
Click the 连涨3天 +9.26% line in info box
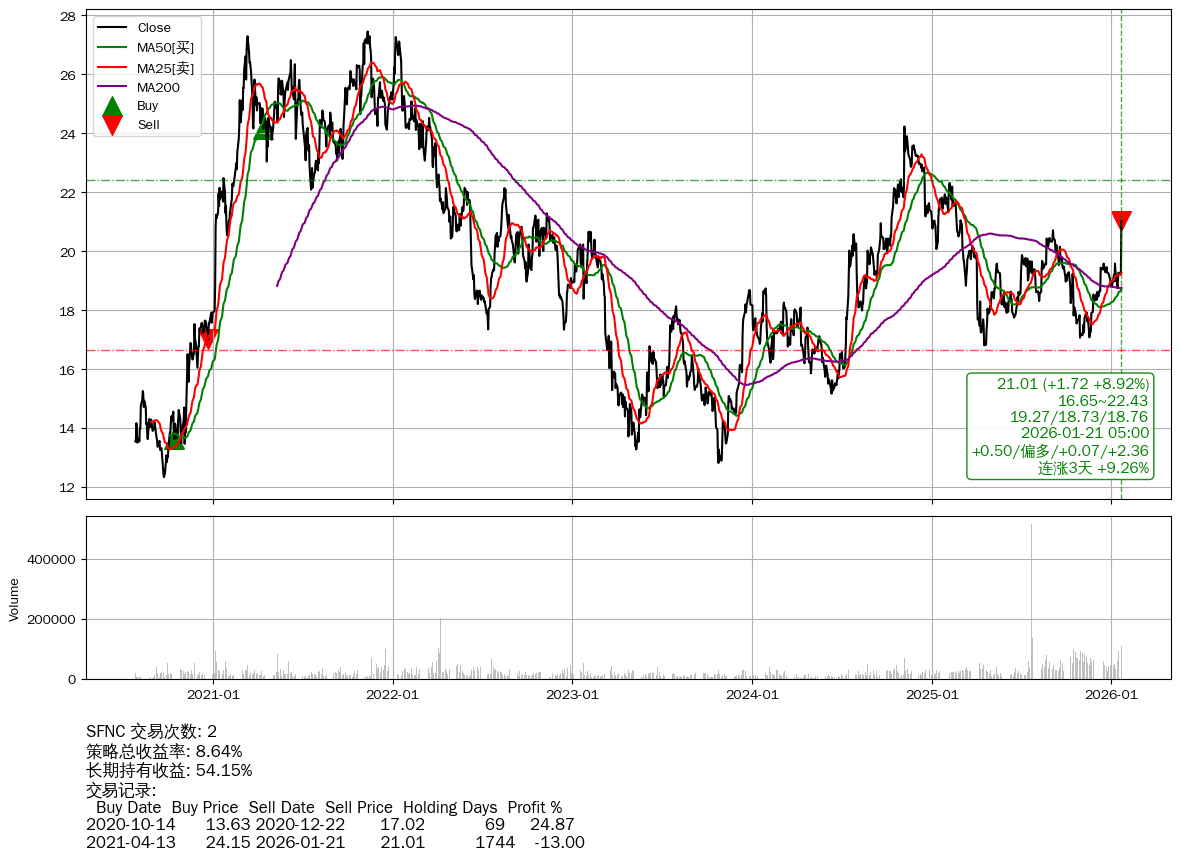tap(1092, 467)
